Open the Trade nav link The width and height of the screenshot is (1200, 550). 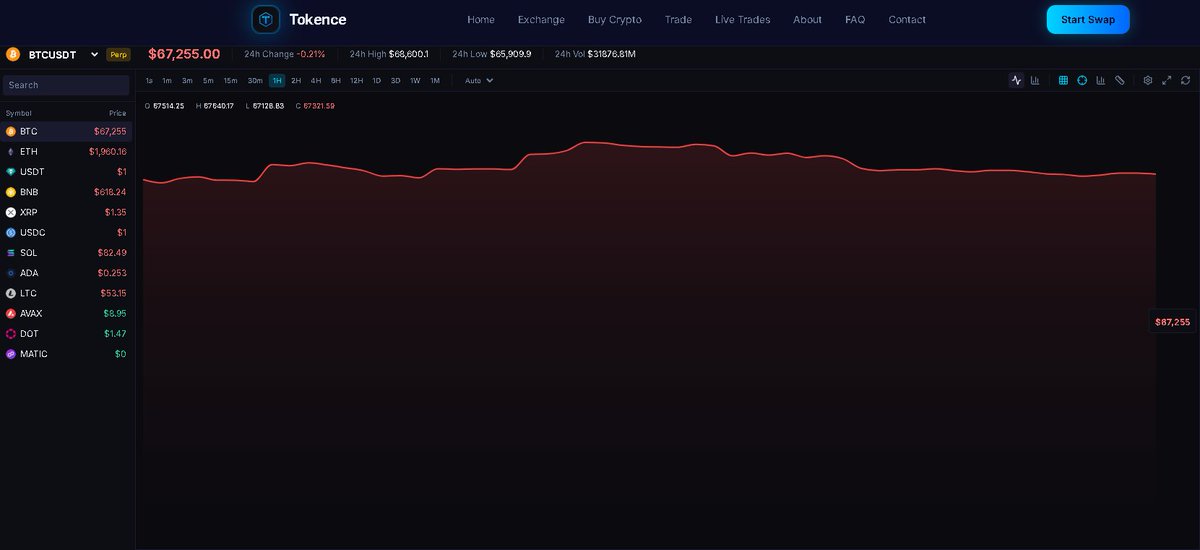678,20
